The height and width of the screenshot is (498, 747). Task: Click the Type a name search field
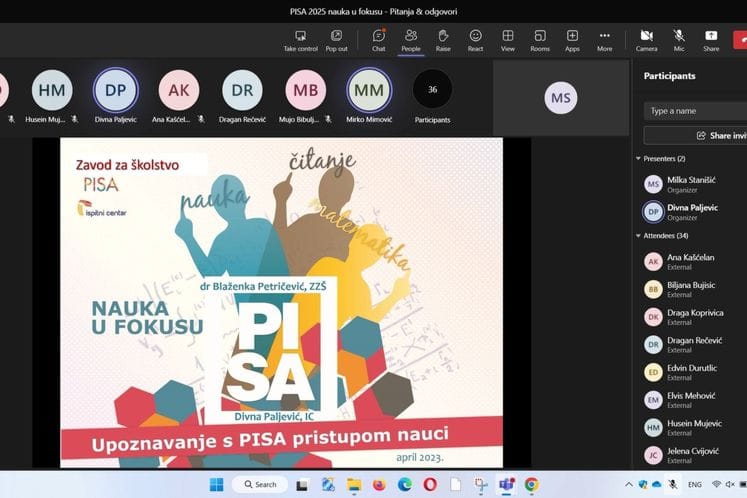(695, 111)
